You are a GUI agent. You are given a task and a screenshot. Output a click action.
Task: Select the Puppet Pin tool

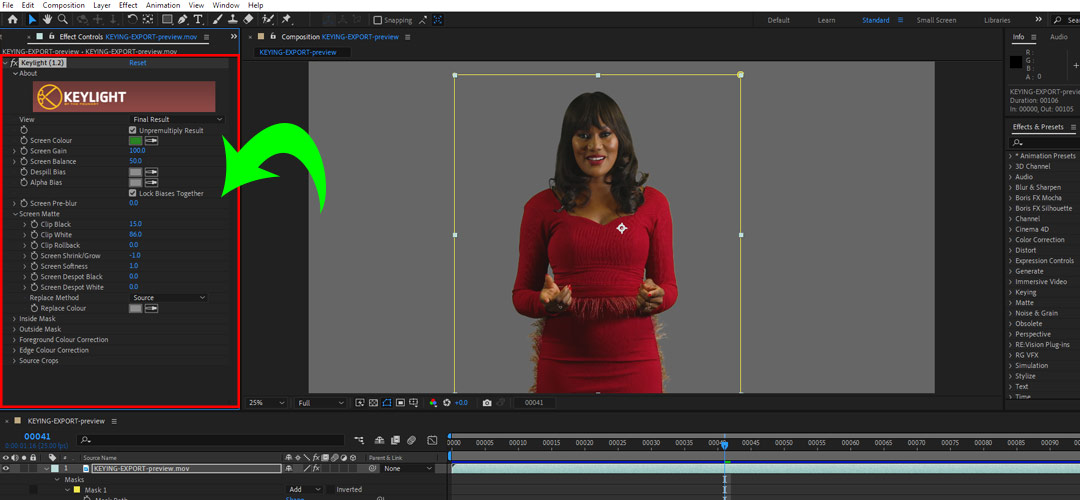coord(286,19)
